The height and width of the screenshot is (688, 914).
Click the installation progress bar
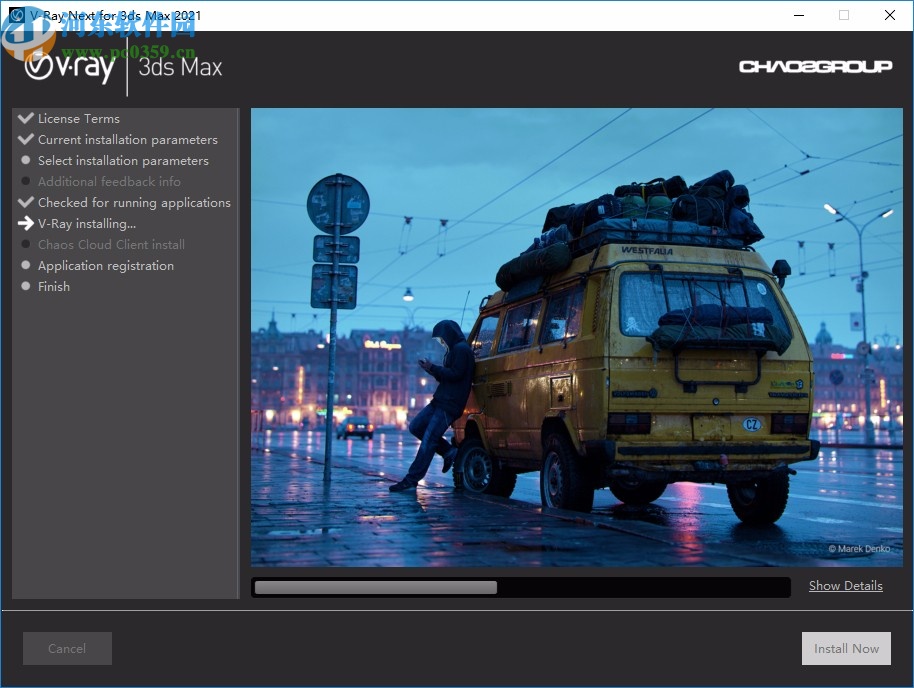(520, 586)
